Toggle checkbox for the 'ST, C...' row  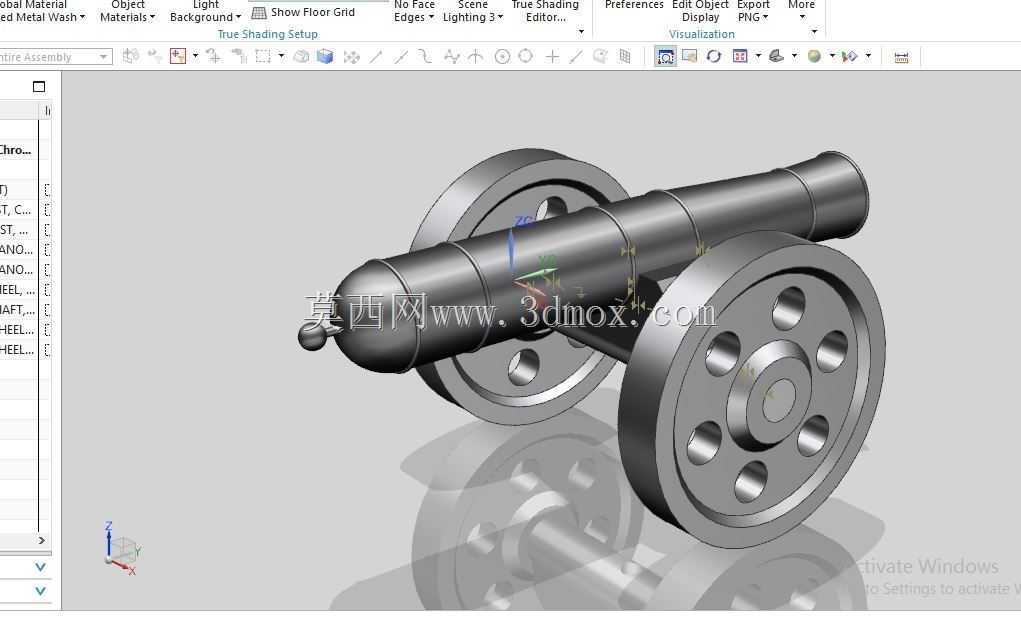point(47,210)
